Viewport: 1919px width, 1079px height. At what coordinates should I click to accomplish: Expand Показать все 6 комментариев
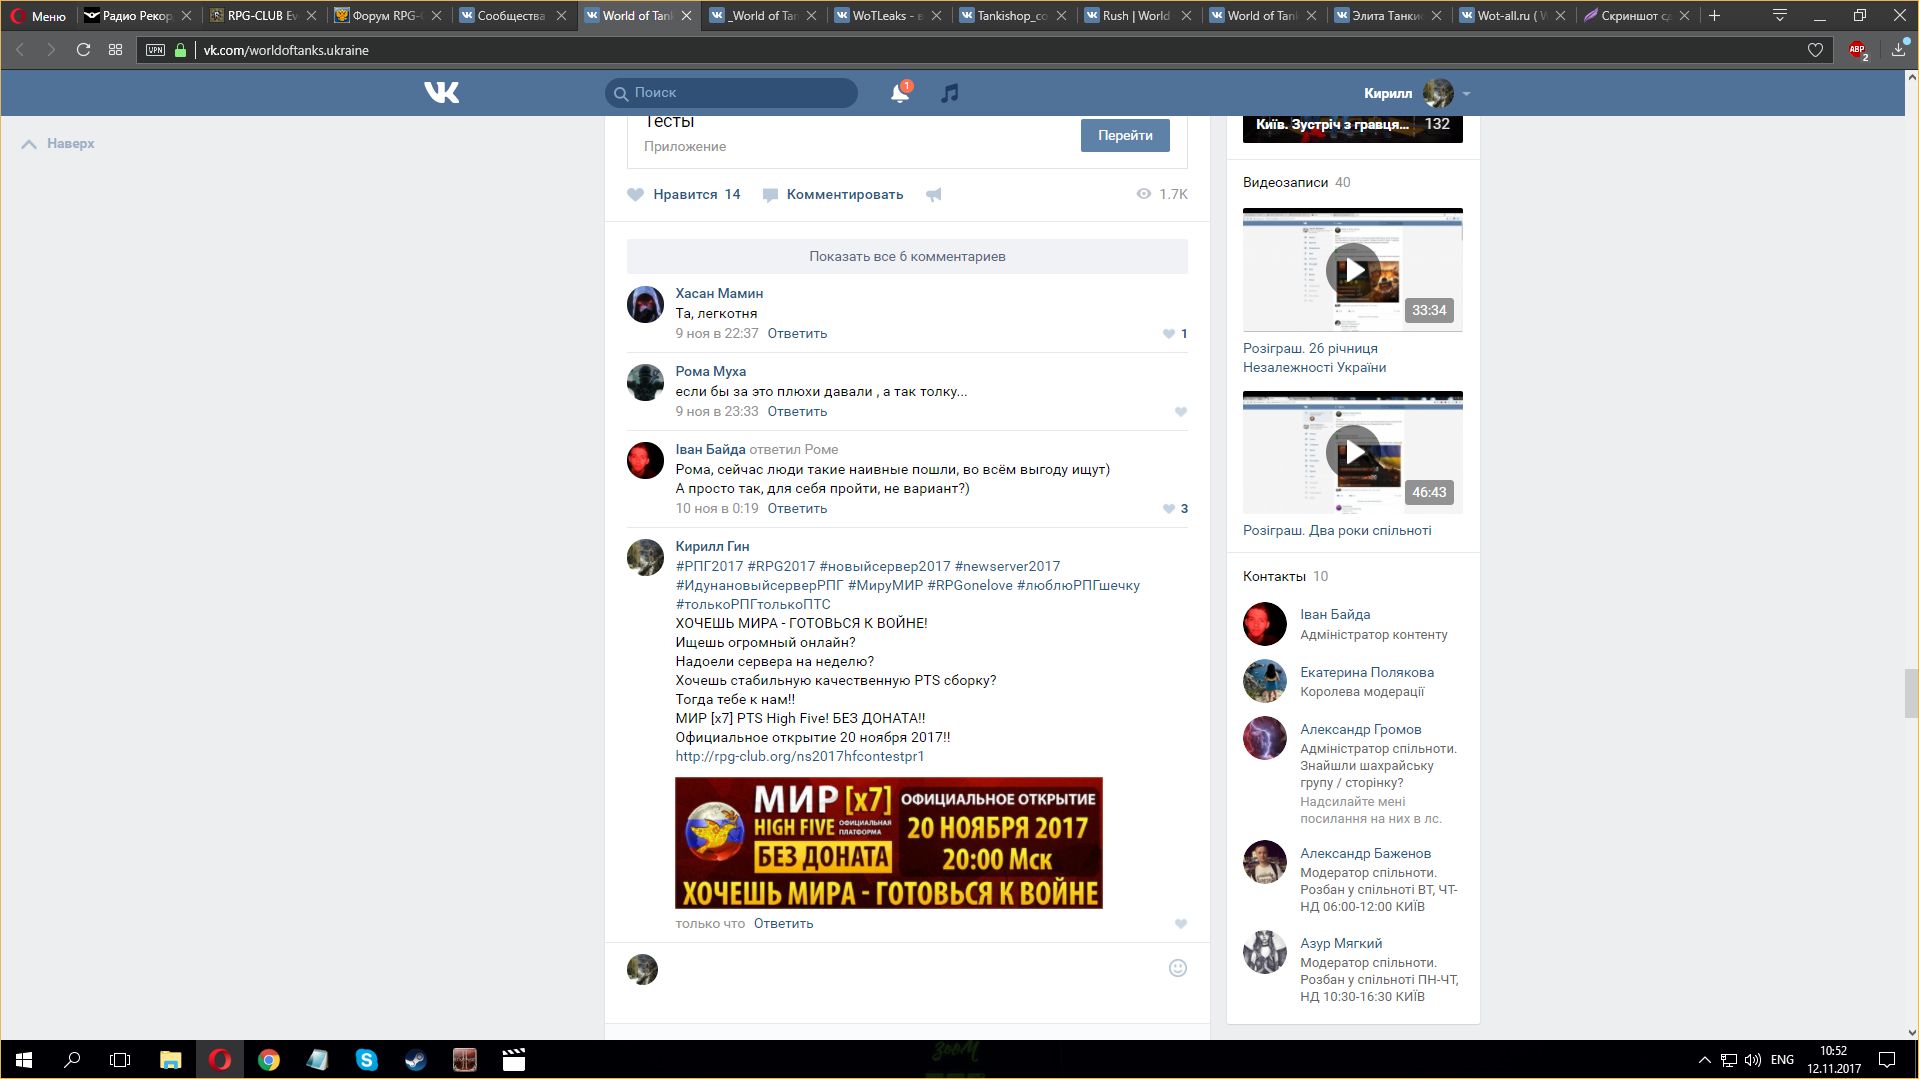tap(907, 256)
